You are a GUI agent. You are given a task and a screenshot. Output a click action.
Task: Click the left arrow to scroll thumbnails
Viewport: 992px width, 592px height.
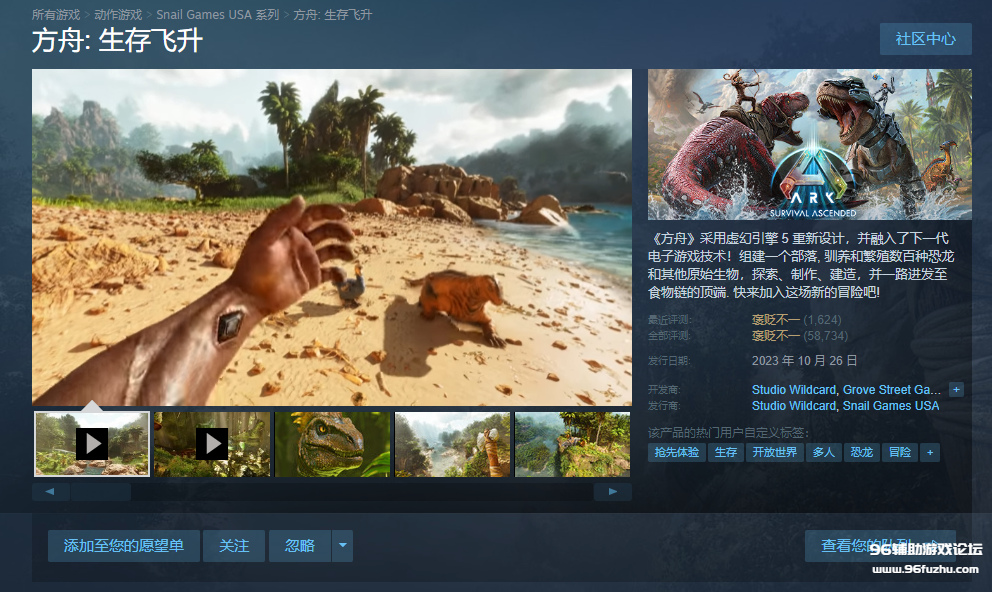(x=50, y=491)
